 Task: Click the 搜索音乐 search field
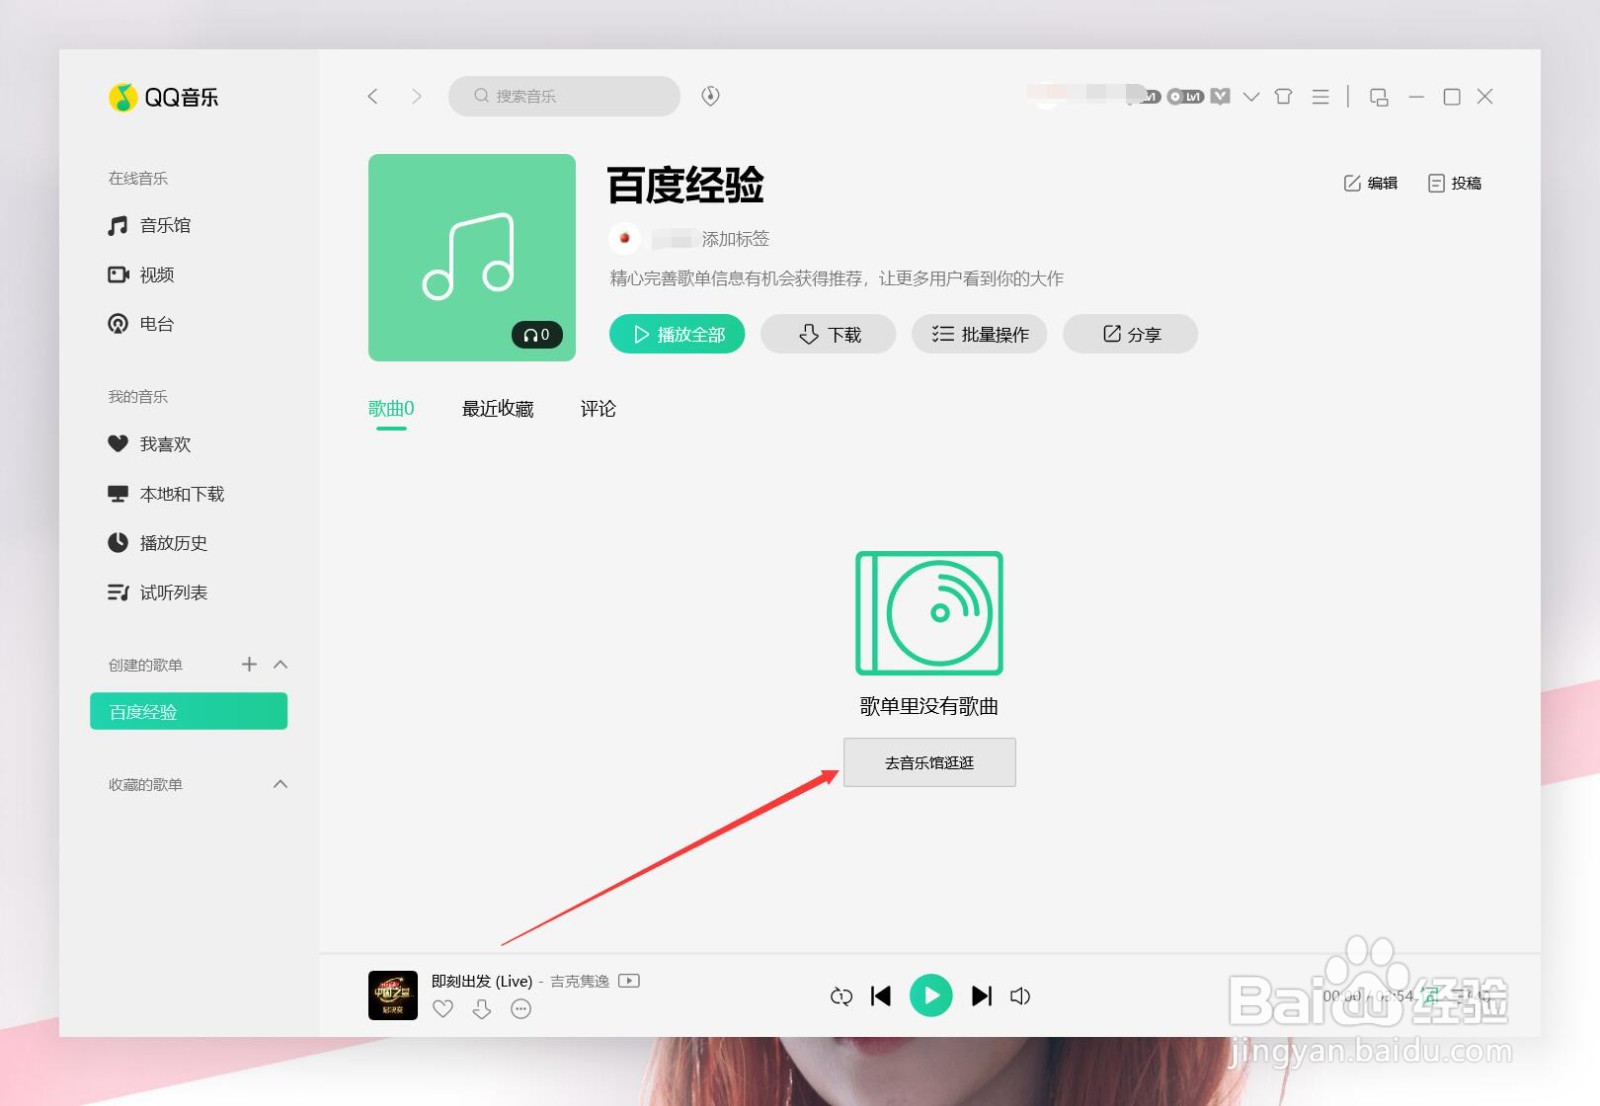pyautogui.click(x=564, y=96)
